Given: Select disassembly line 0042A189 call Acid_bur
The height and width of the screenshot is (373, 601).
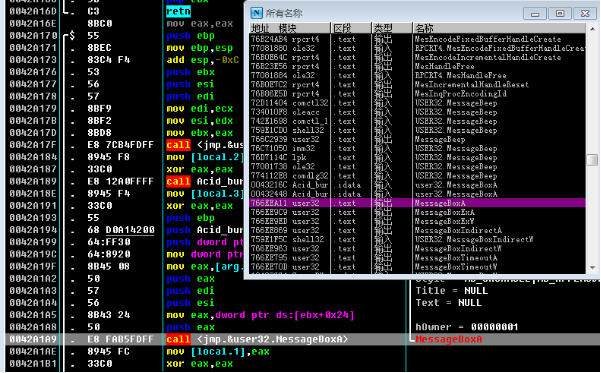Looking at the screenshot, I should pos(125,181).
